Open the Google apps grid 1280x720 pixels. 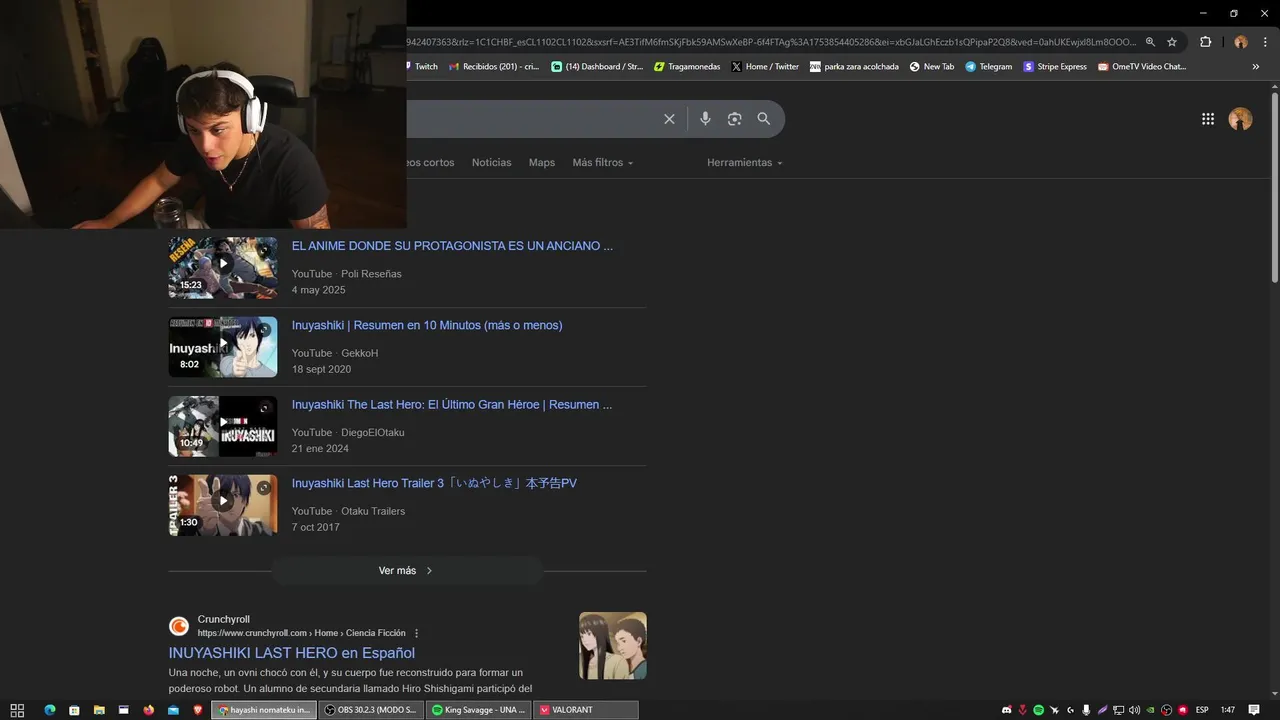(1208, 119)
